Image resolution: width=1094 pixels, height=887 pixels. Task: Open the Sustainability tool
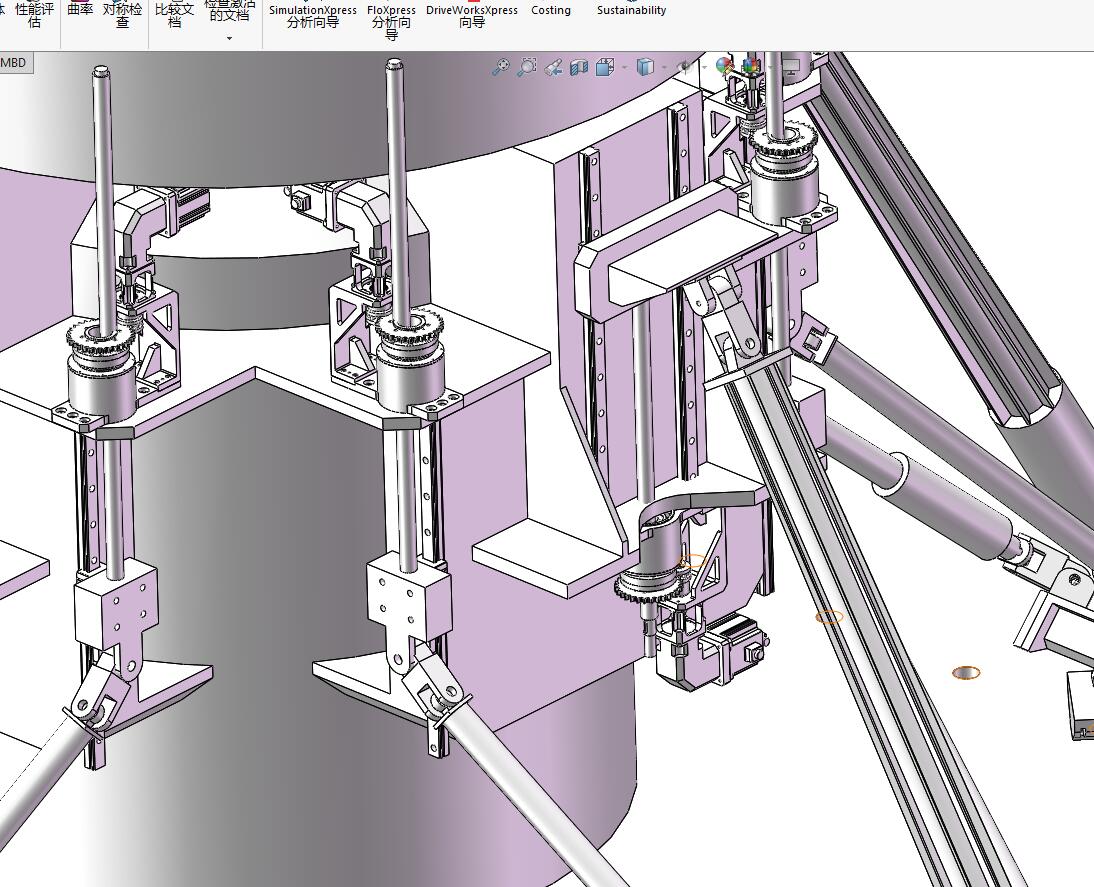tap(631, 10)
